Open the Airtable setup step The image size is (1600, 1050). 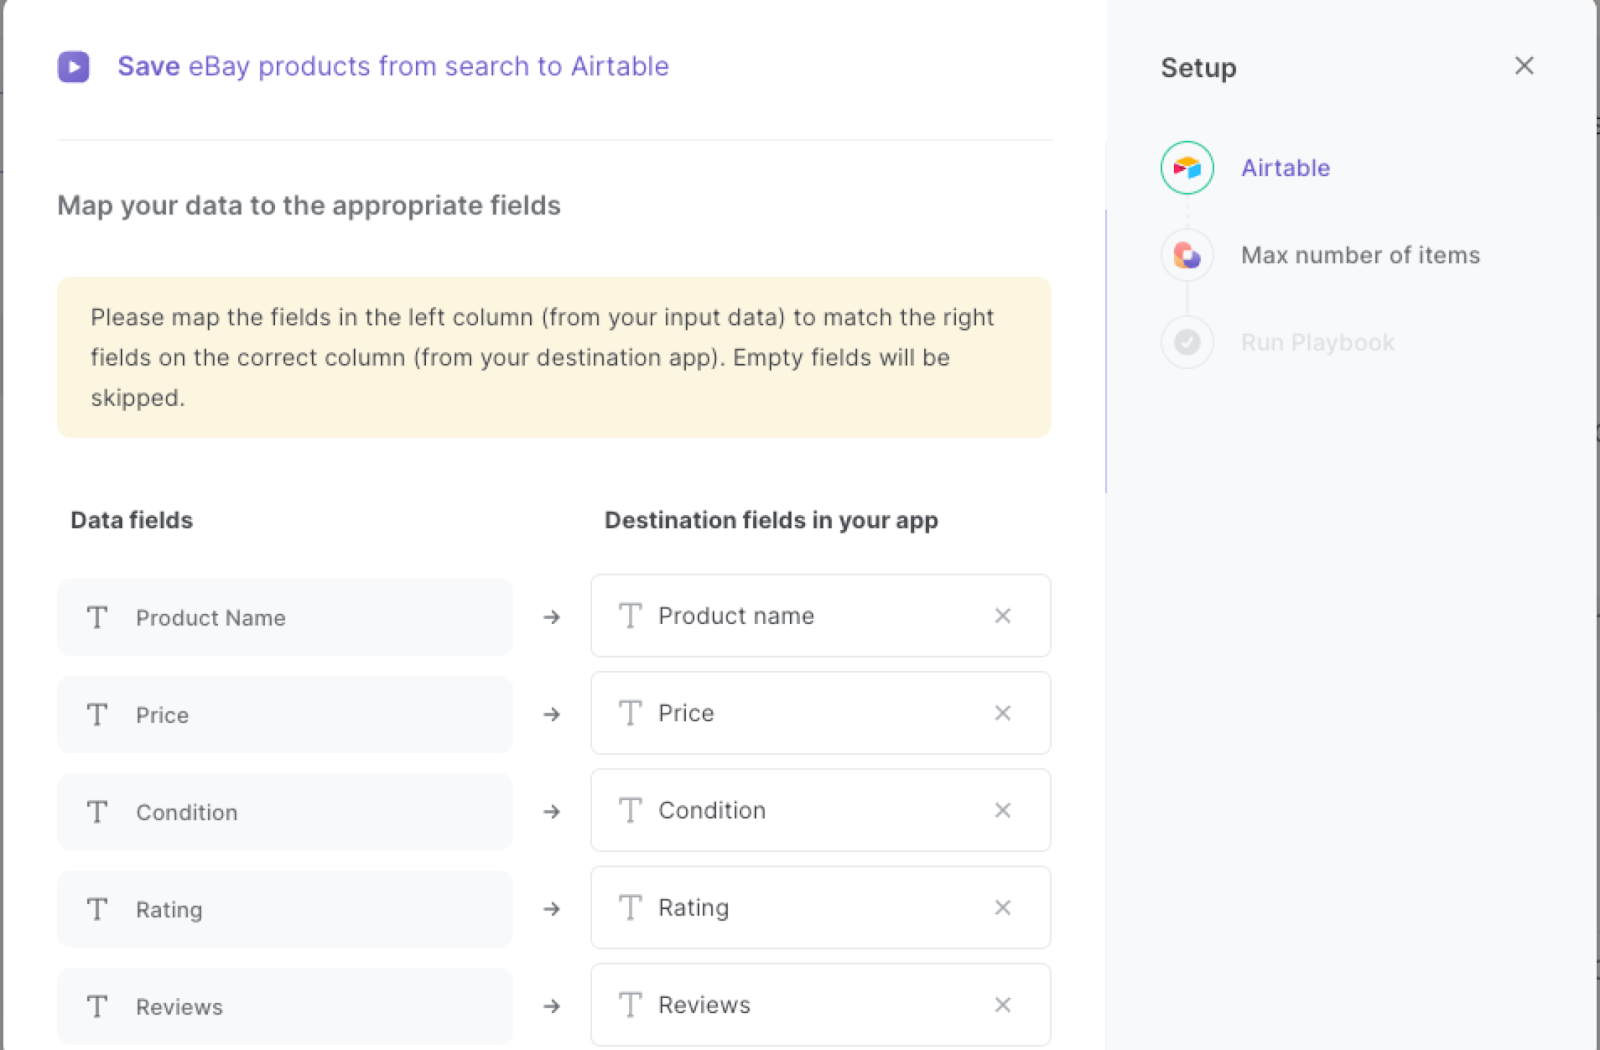[1285, 168]
